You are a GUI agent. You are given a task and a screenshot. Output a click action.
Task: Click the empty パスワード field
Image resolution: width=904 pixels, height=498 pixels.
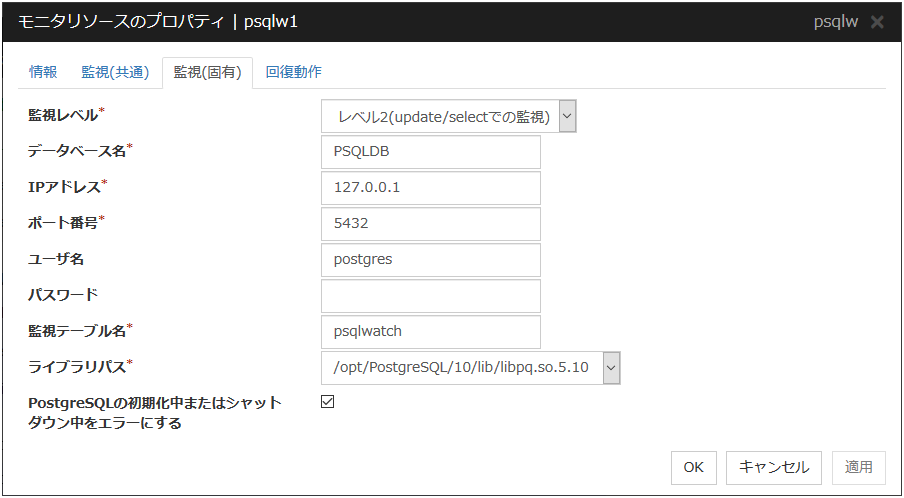tap(430, 296)
